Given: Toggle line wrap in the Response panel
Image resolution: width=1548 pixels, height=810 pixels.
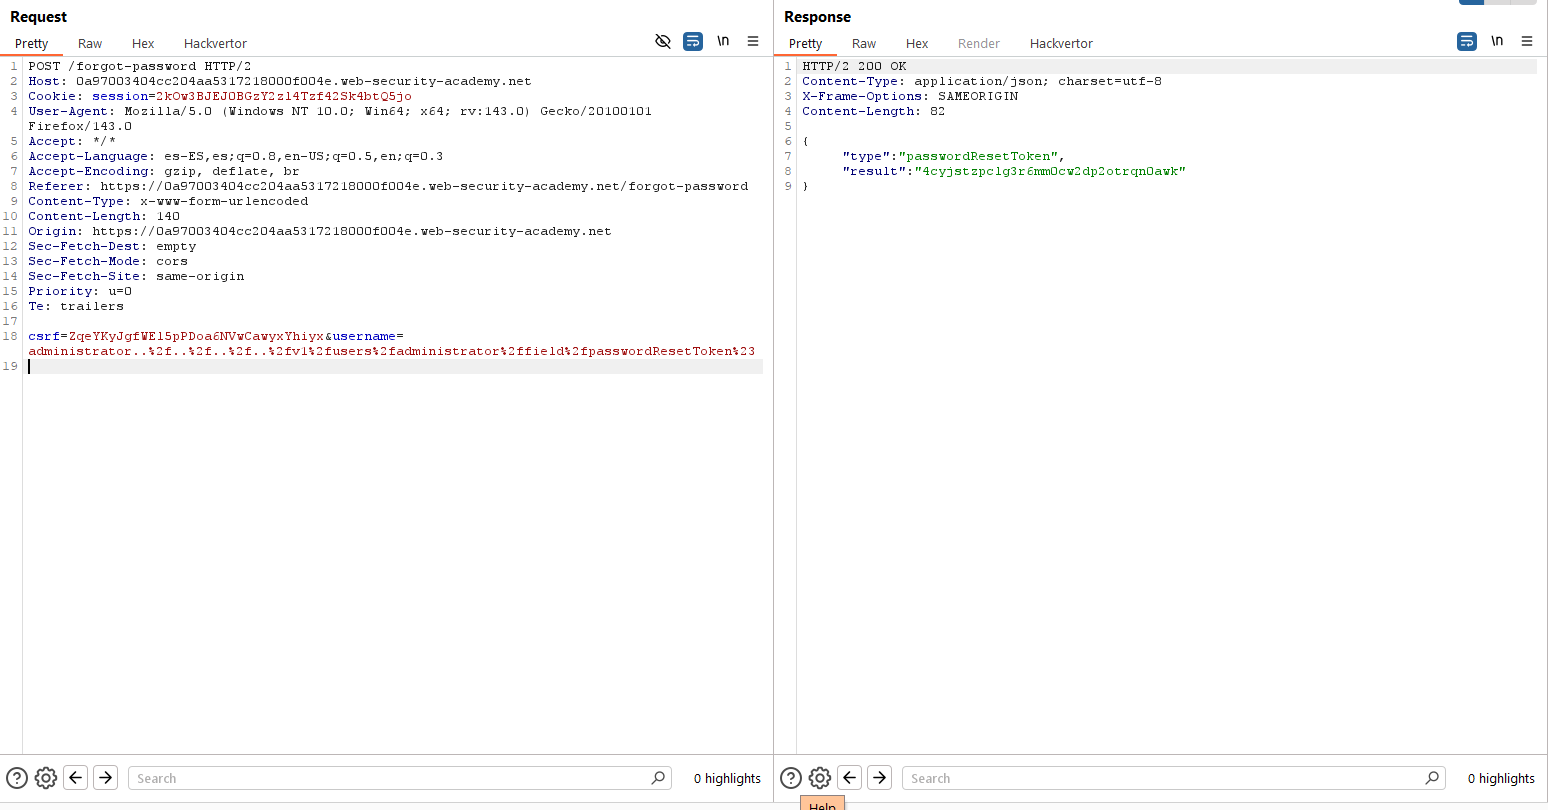Looking at the screenshot, I should 1467,41.
